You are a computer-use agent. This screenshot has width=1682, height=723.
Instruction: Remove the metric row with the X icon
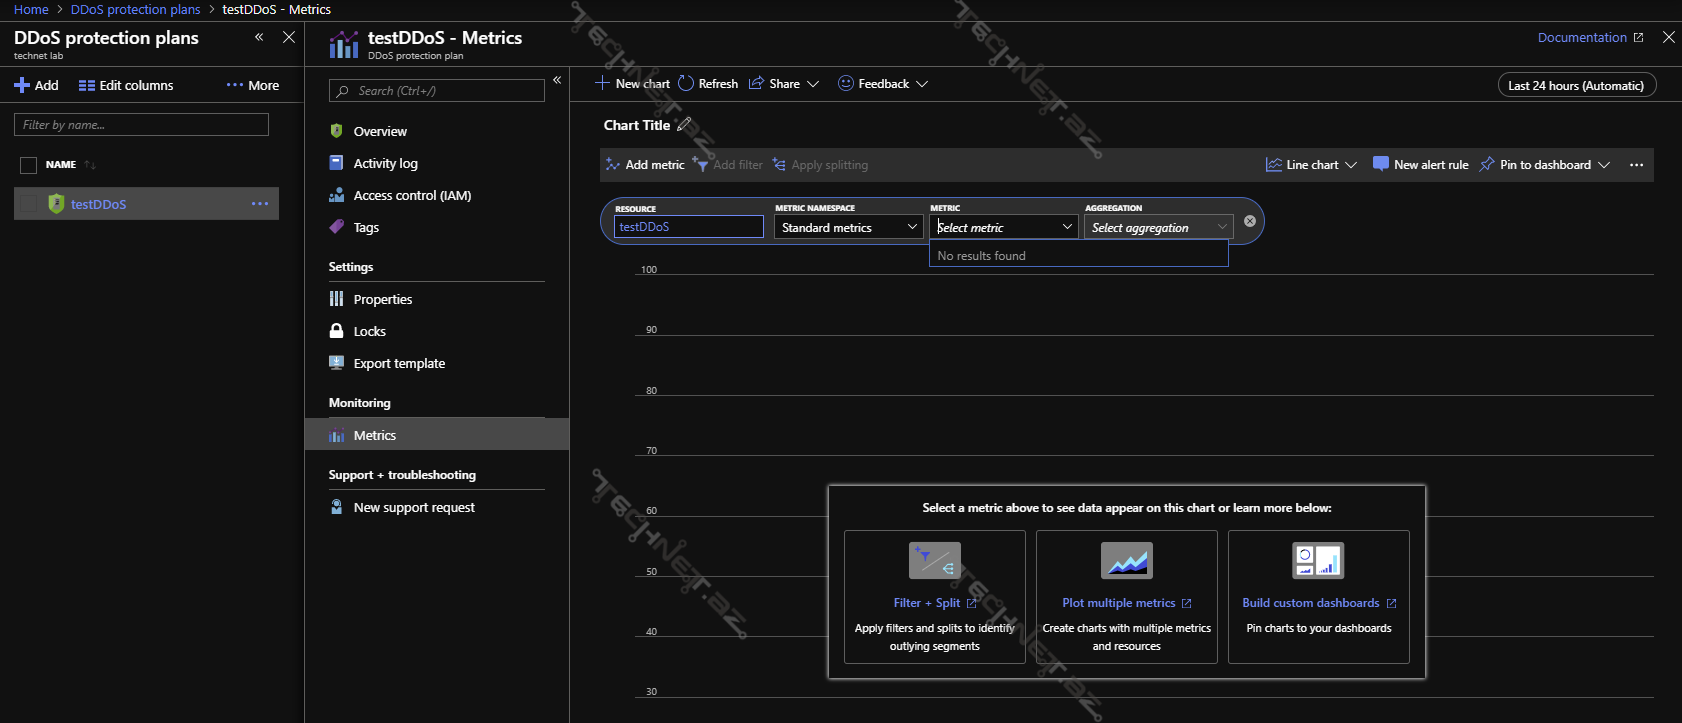pyautogui.click(x=1249, y=221)
